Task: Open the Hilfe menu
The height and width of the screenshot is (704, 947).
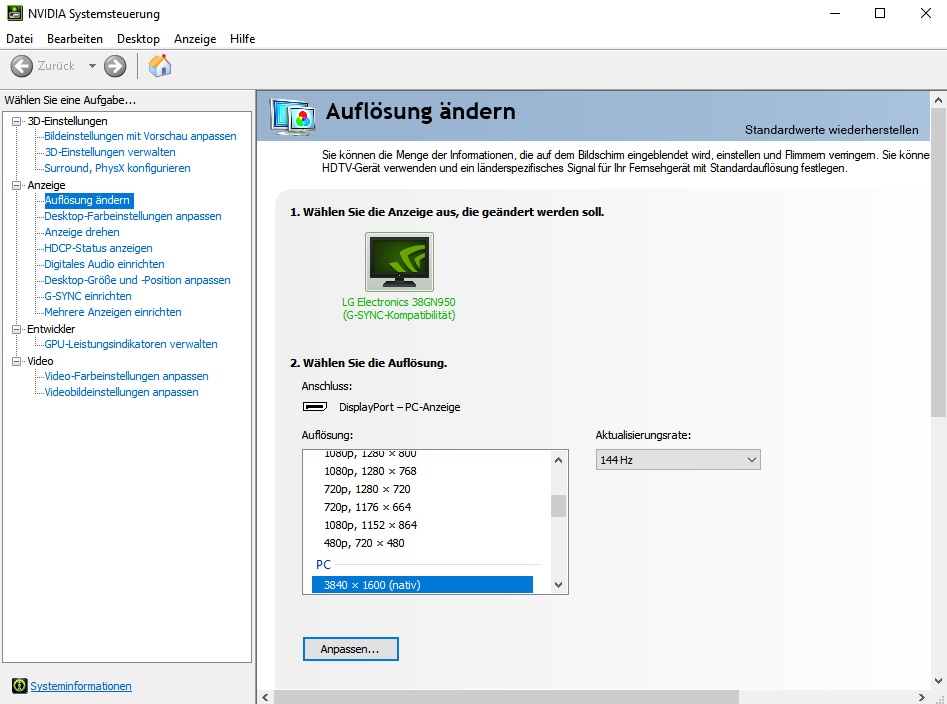Action: 242,39
